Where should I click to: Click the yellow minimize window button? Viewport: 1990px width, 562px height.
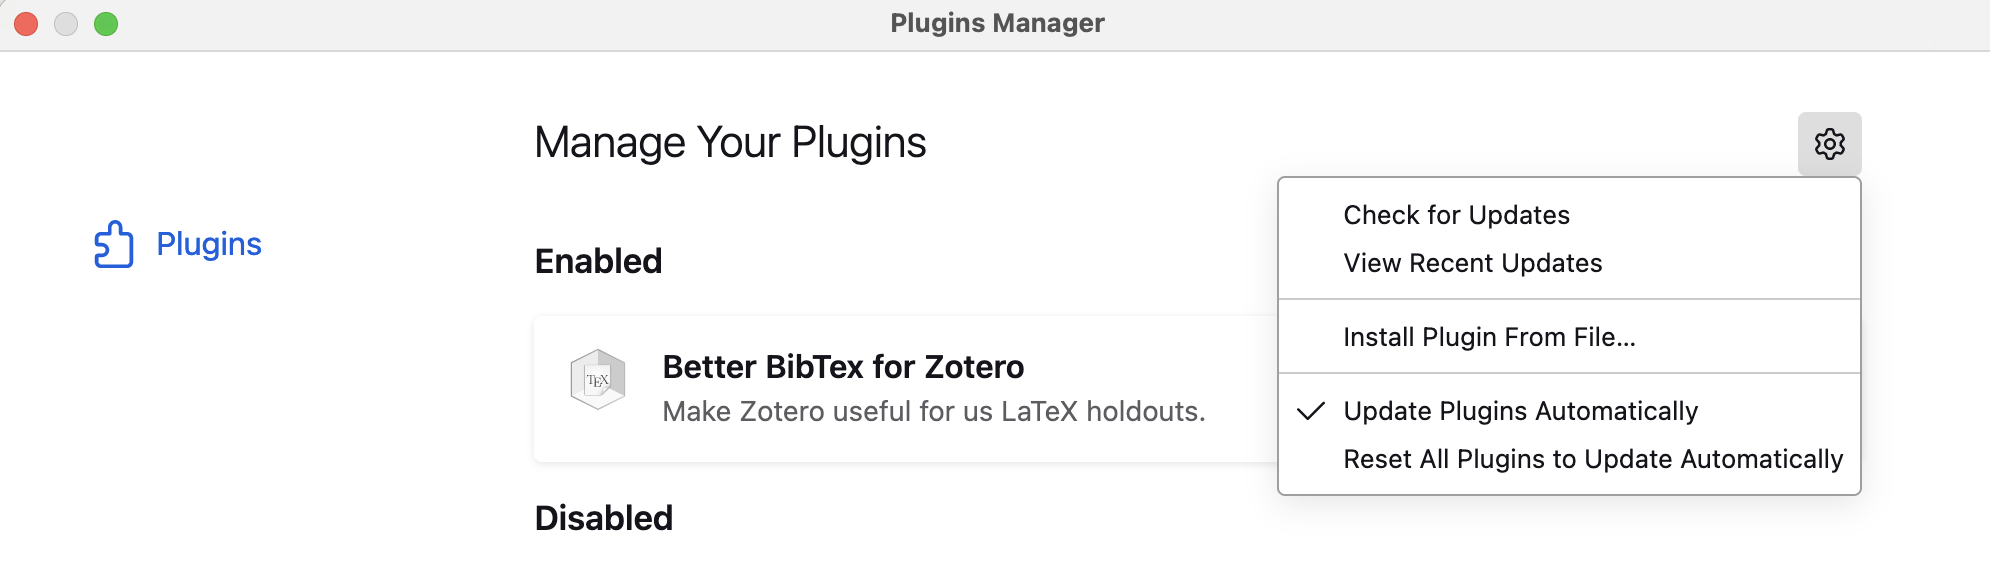tap(66, 24)
